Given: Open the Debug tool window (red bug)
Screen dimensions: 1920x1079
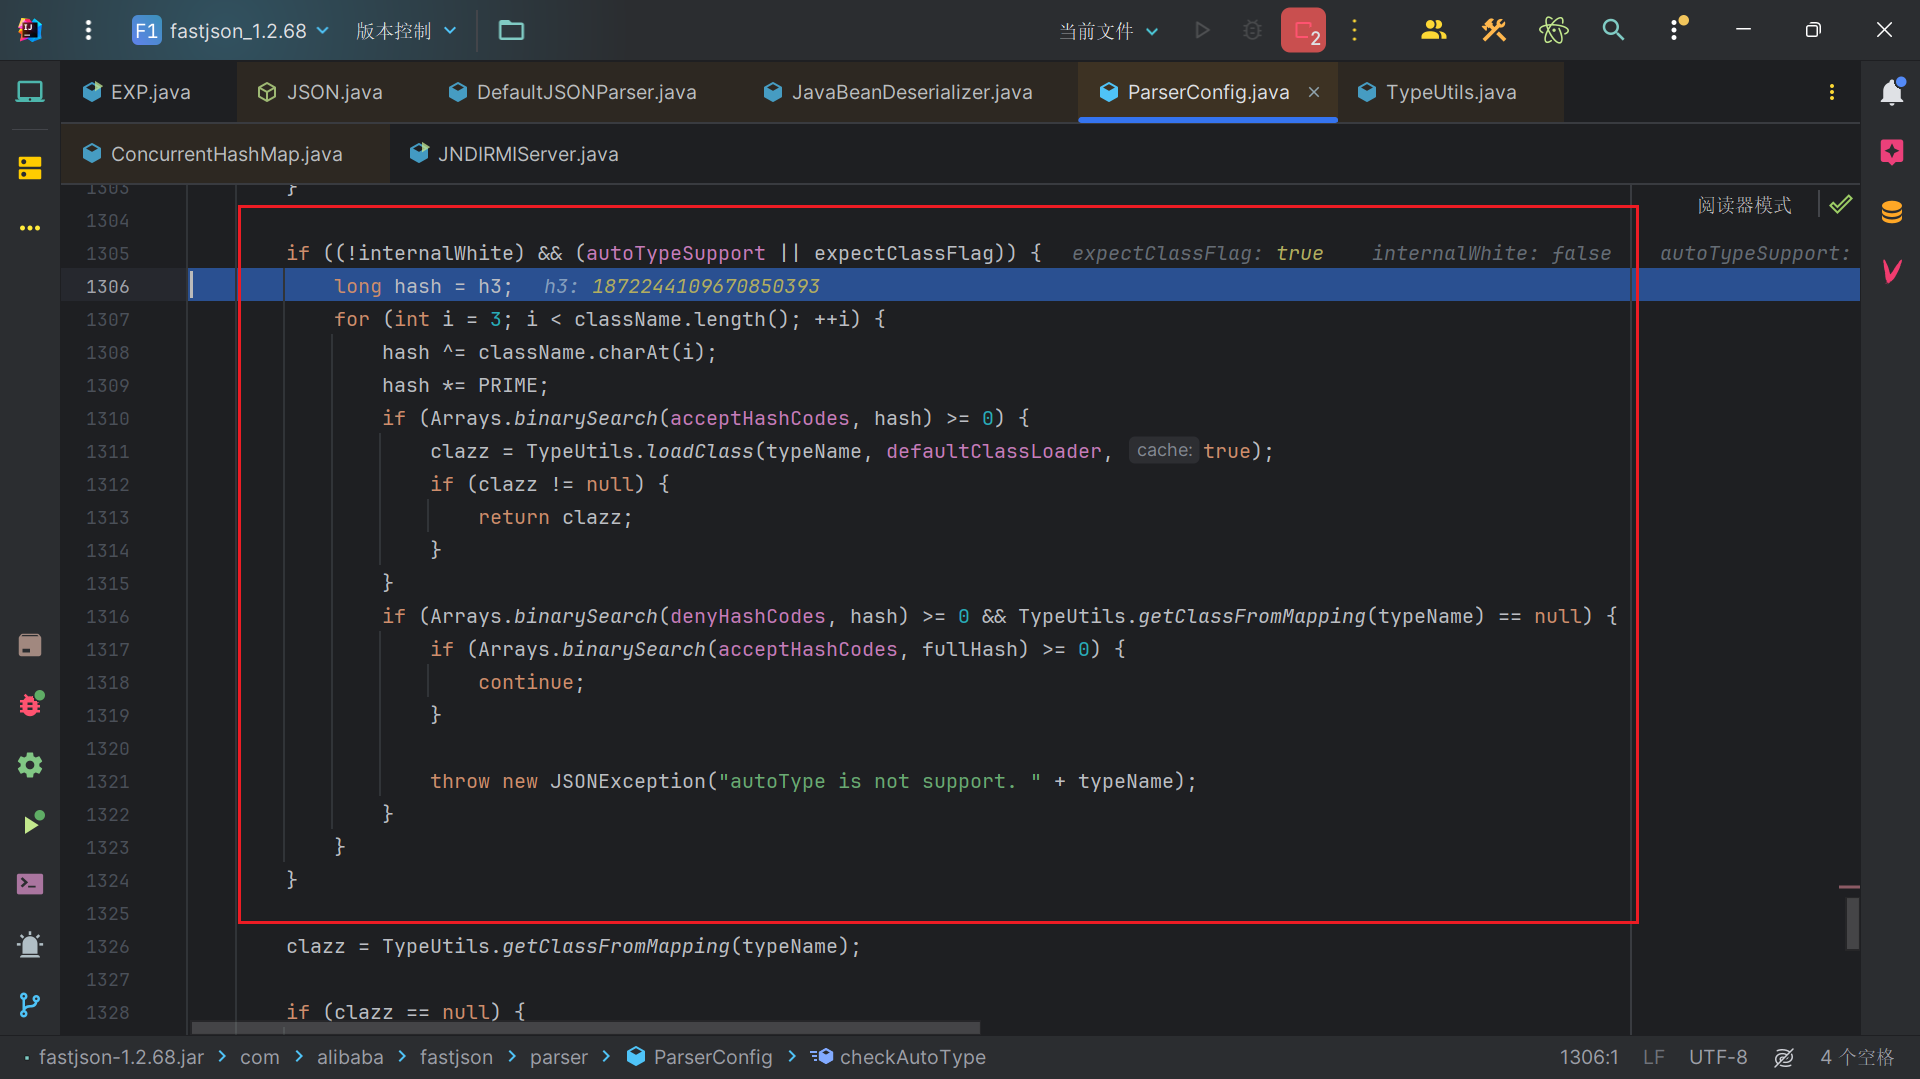Looking at the screenshot, I should tap(30, 705).
